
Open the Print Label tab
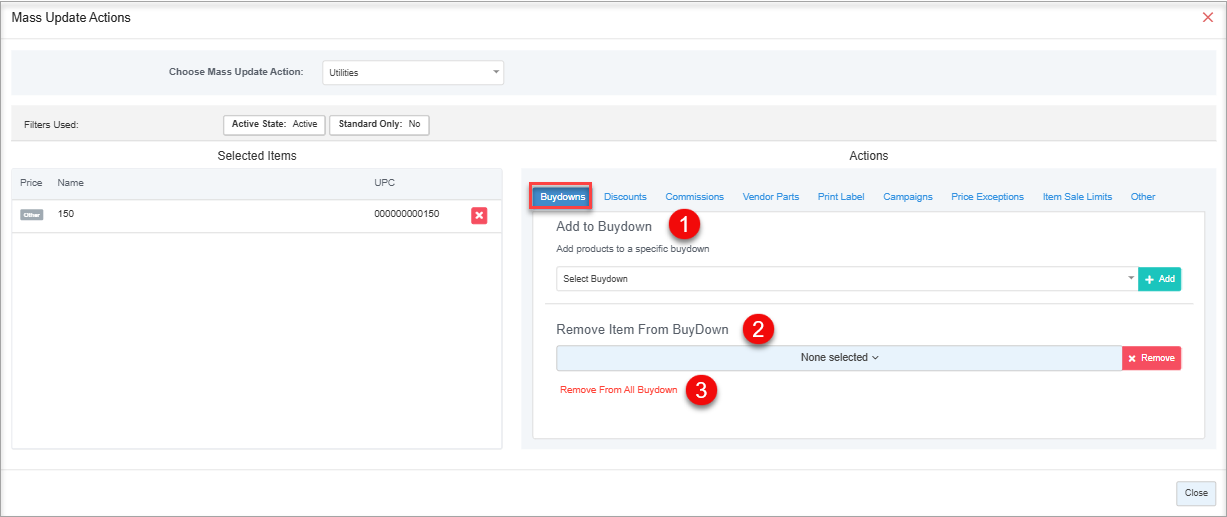(840, 197)
